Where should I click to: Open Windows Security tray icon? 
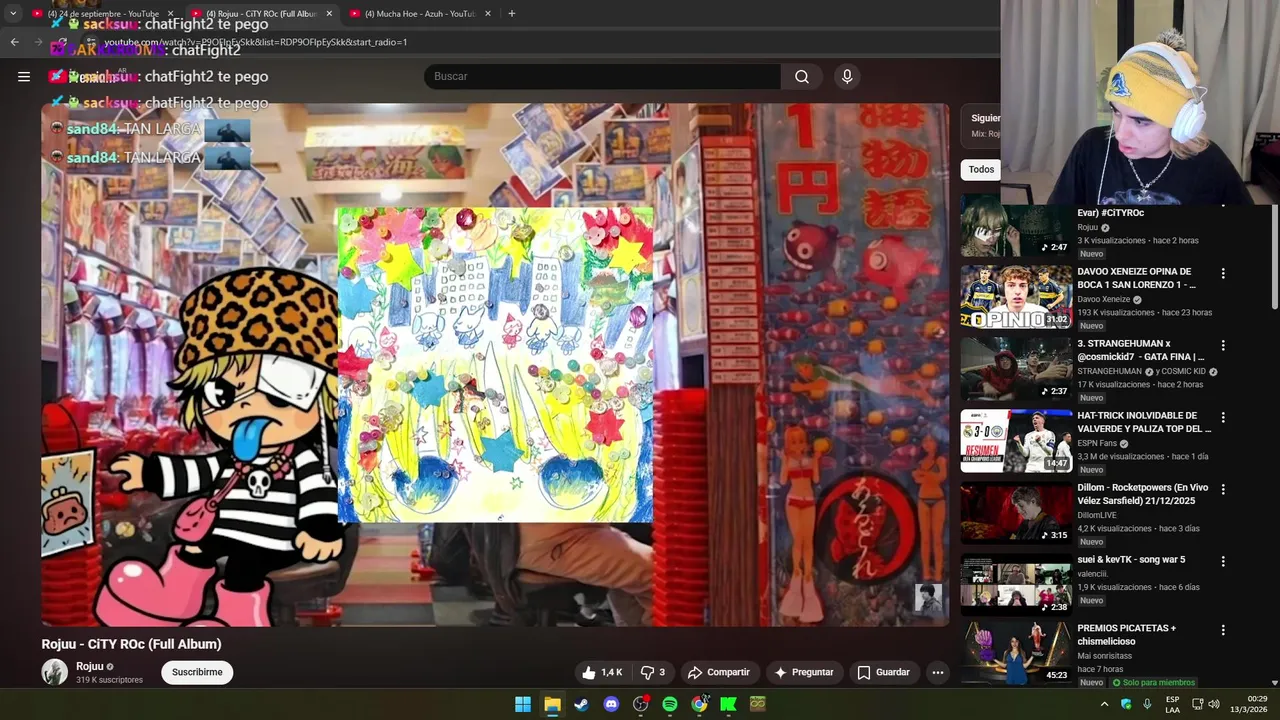coord(1126,704)
